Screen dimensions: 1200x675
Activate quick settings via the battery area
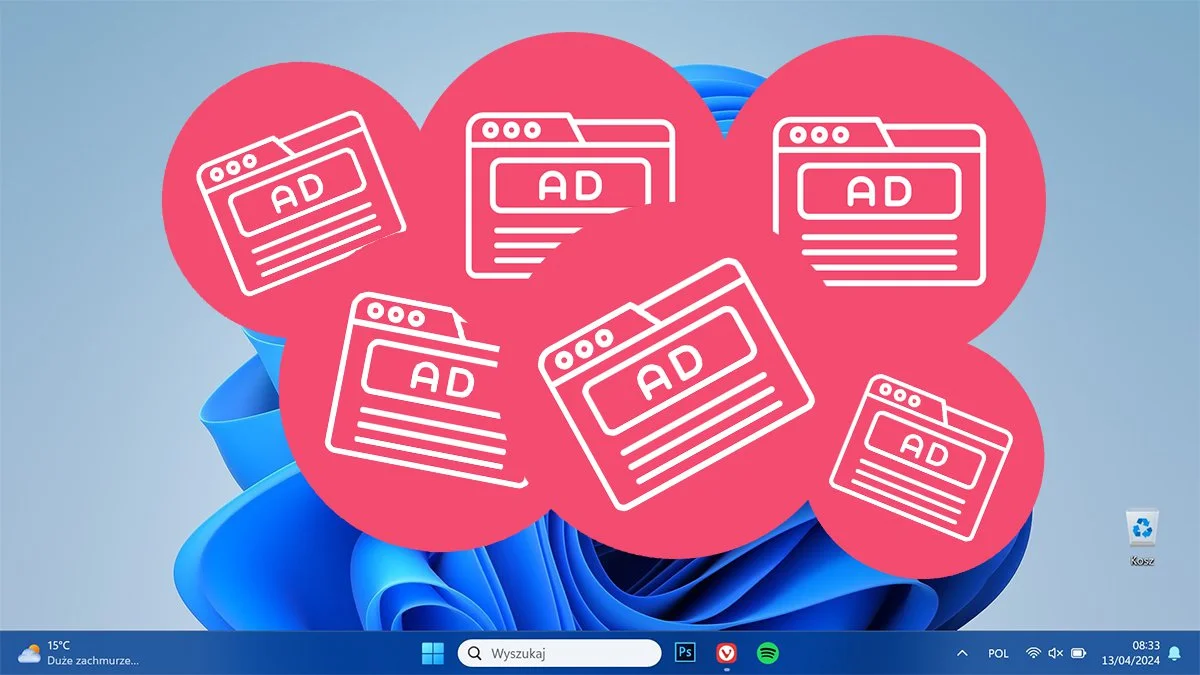point(1080,653)
